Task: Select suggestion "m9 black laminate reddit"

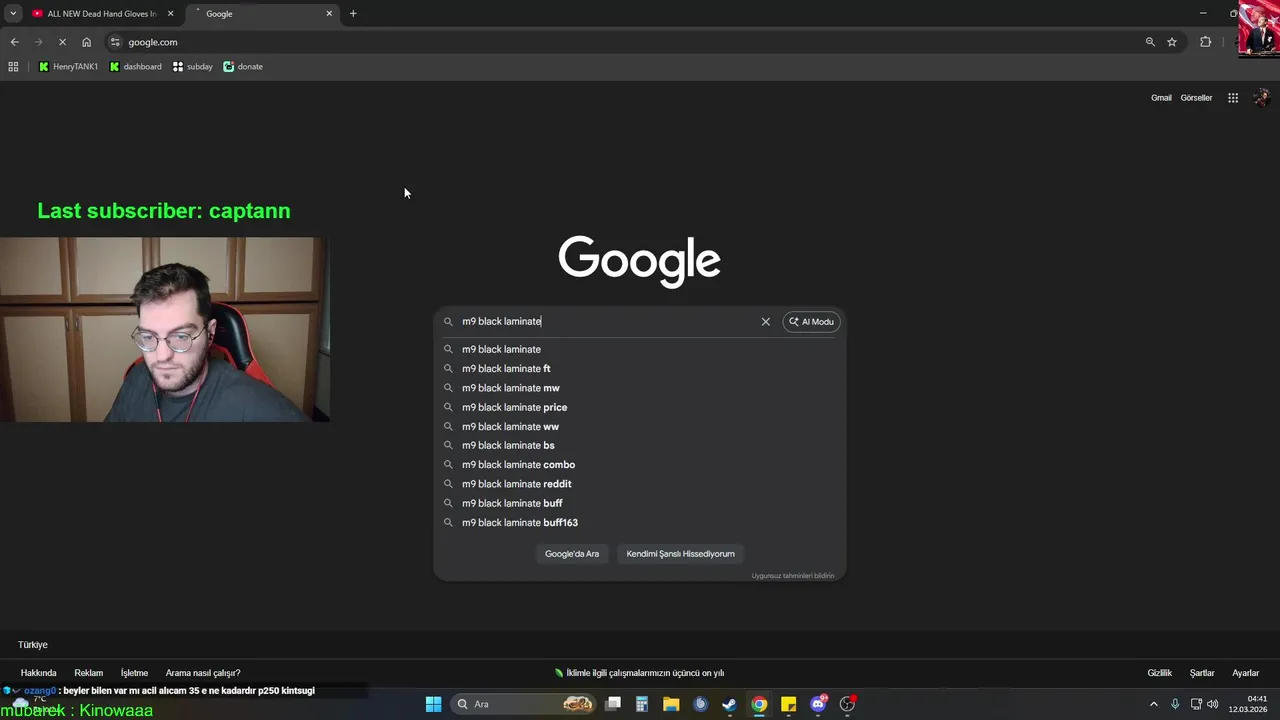Action: click(640, 484)
